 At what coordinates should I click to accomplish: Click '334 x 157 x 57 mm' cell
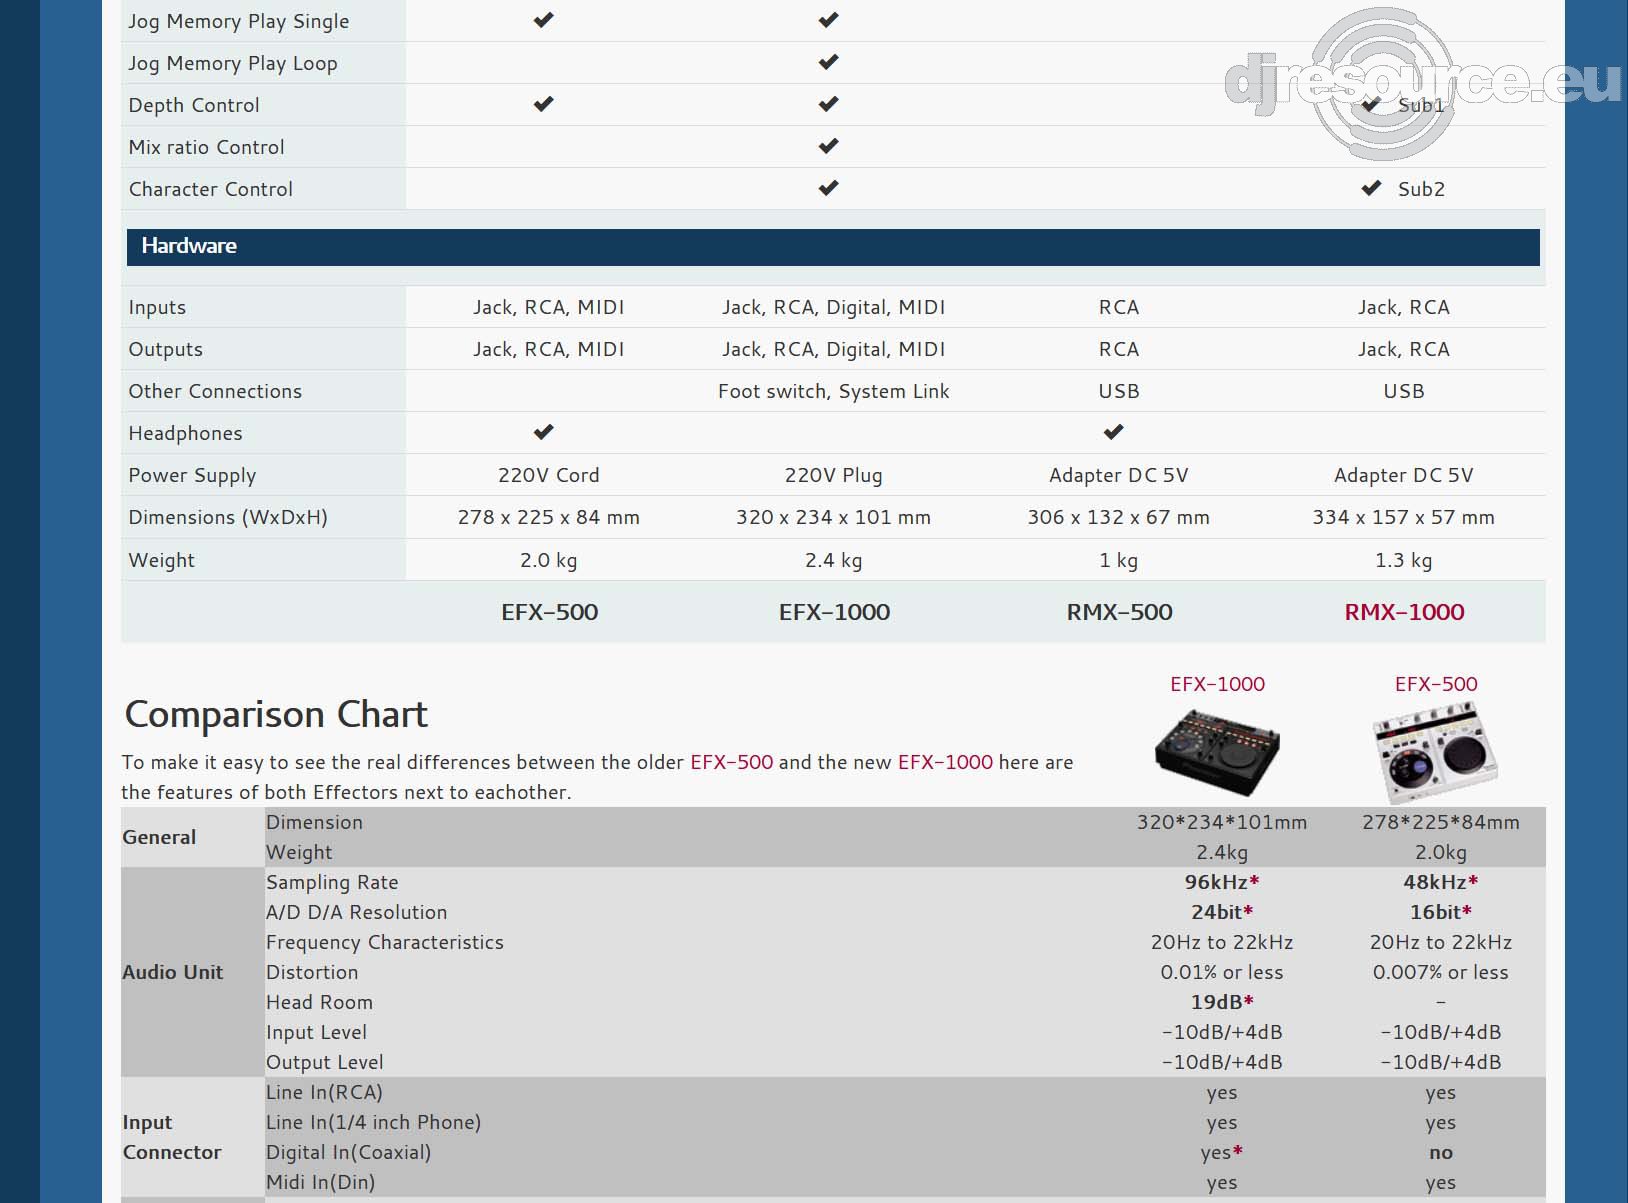pyautogui.click(x=1404, y=517)
